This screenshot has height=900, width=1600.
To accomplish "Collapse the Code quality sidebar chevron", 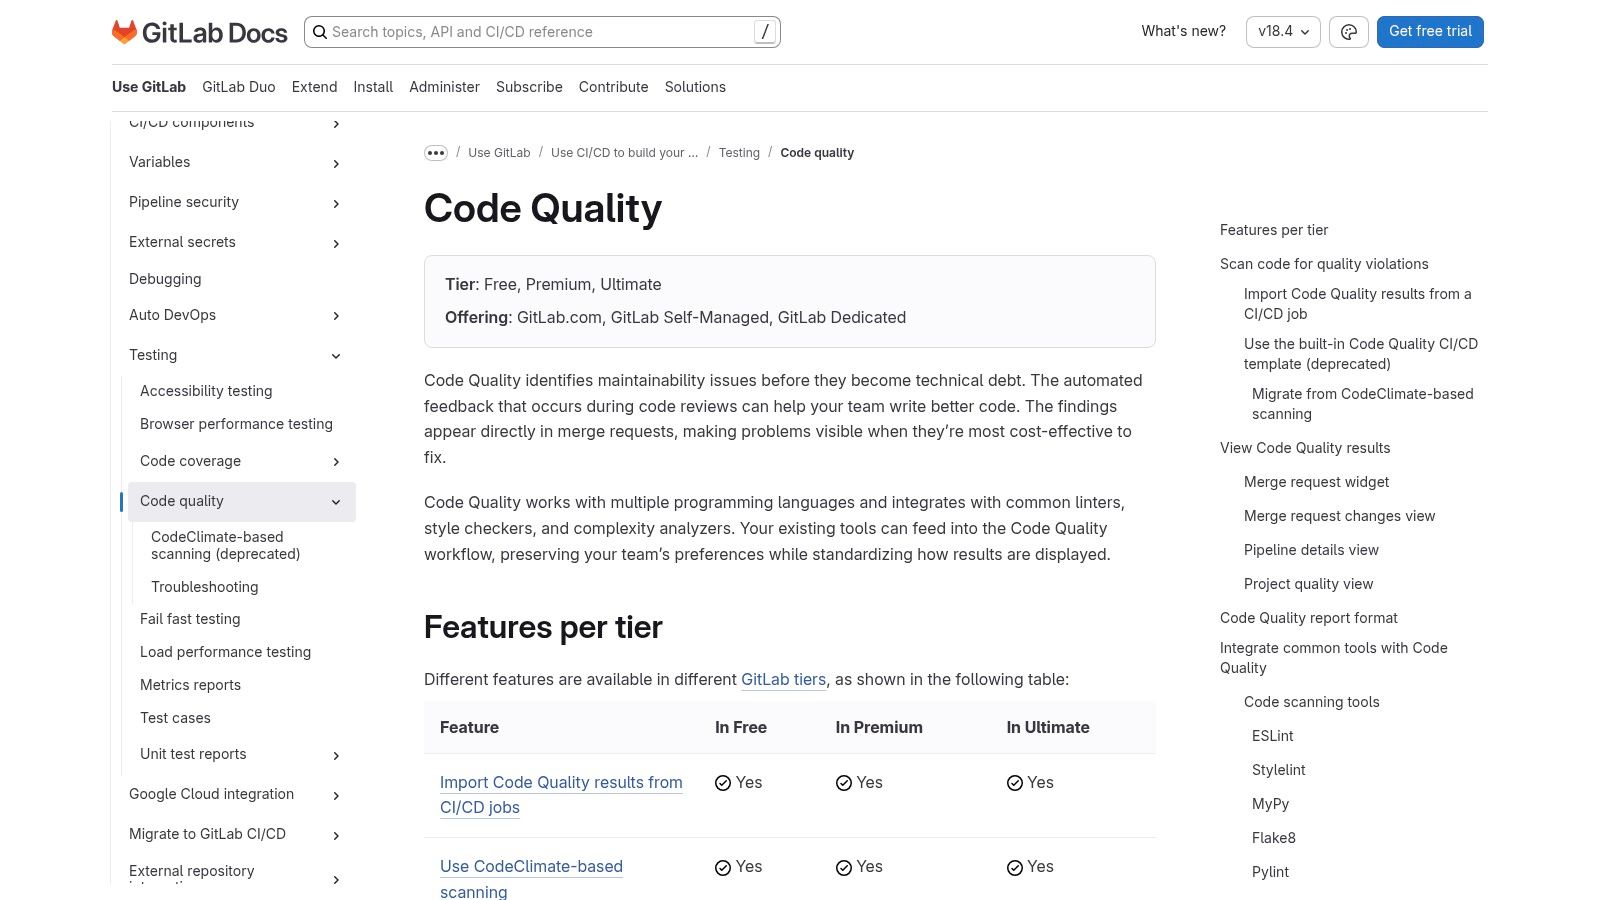I will pyautogui.click(x=336, y=502).
